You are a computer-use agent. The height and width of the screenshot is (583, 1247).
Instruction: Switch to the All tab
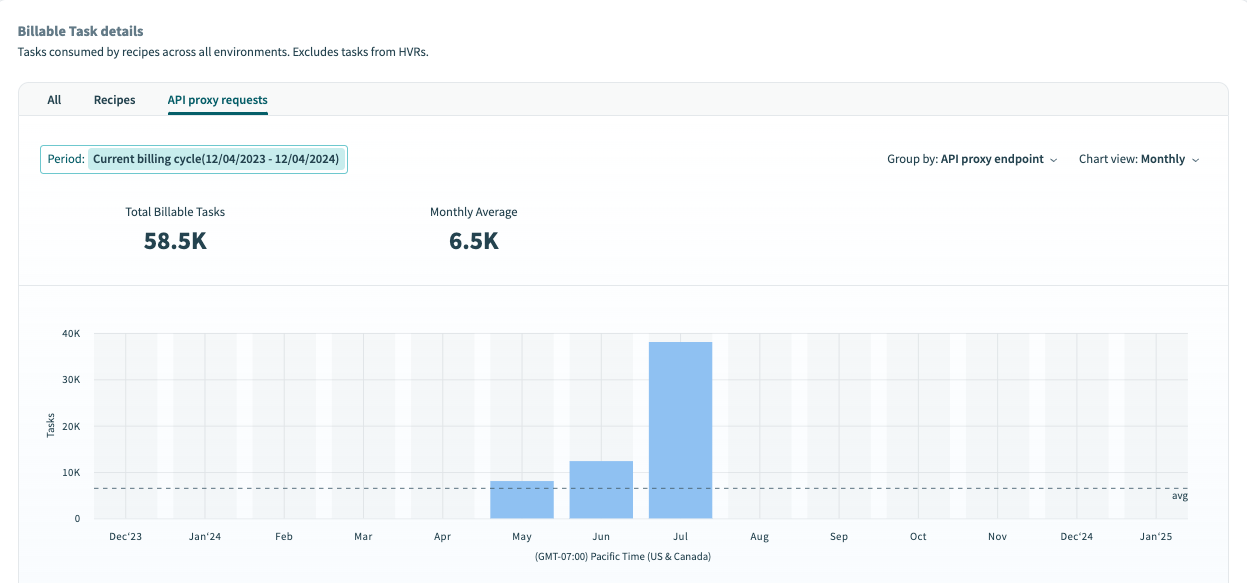click(x=54, y=99)
